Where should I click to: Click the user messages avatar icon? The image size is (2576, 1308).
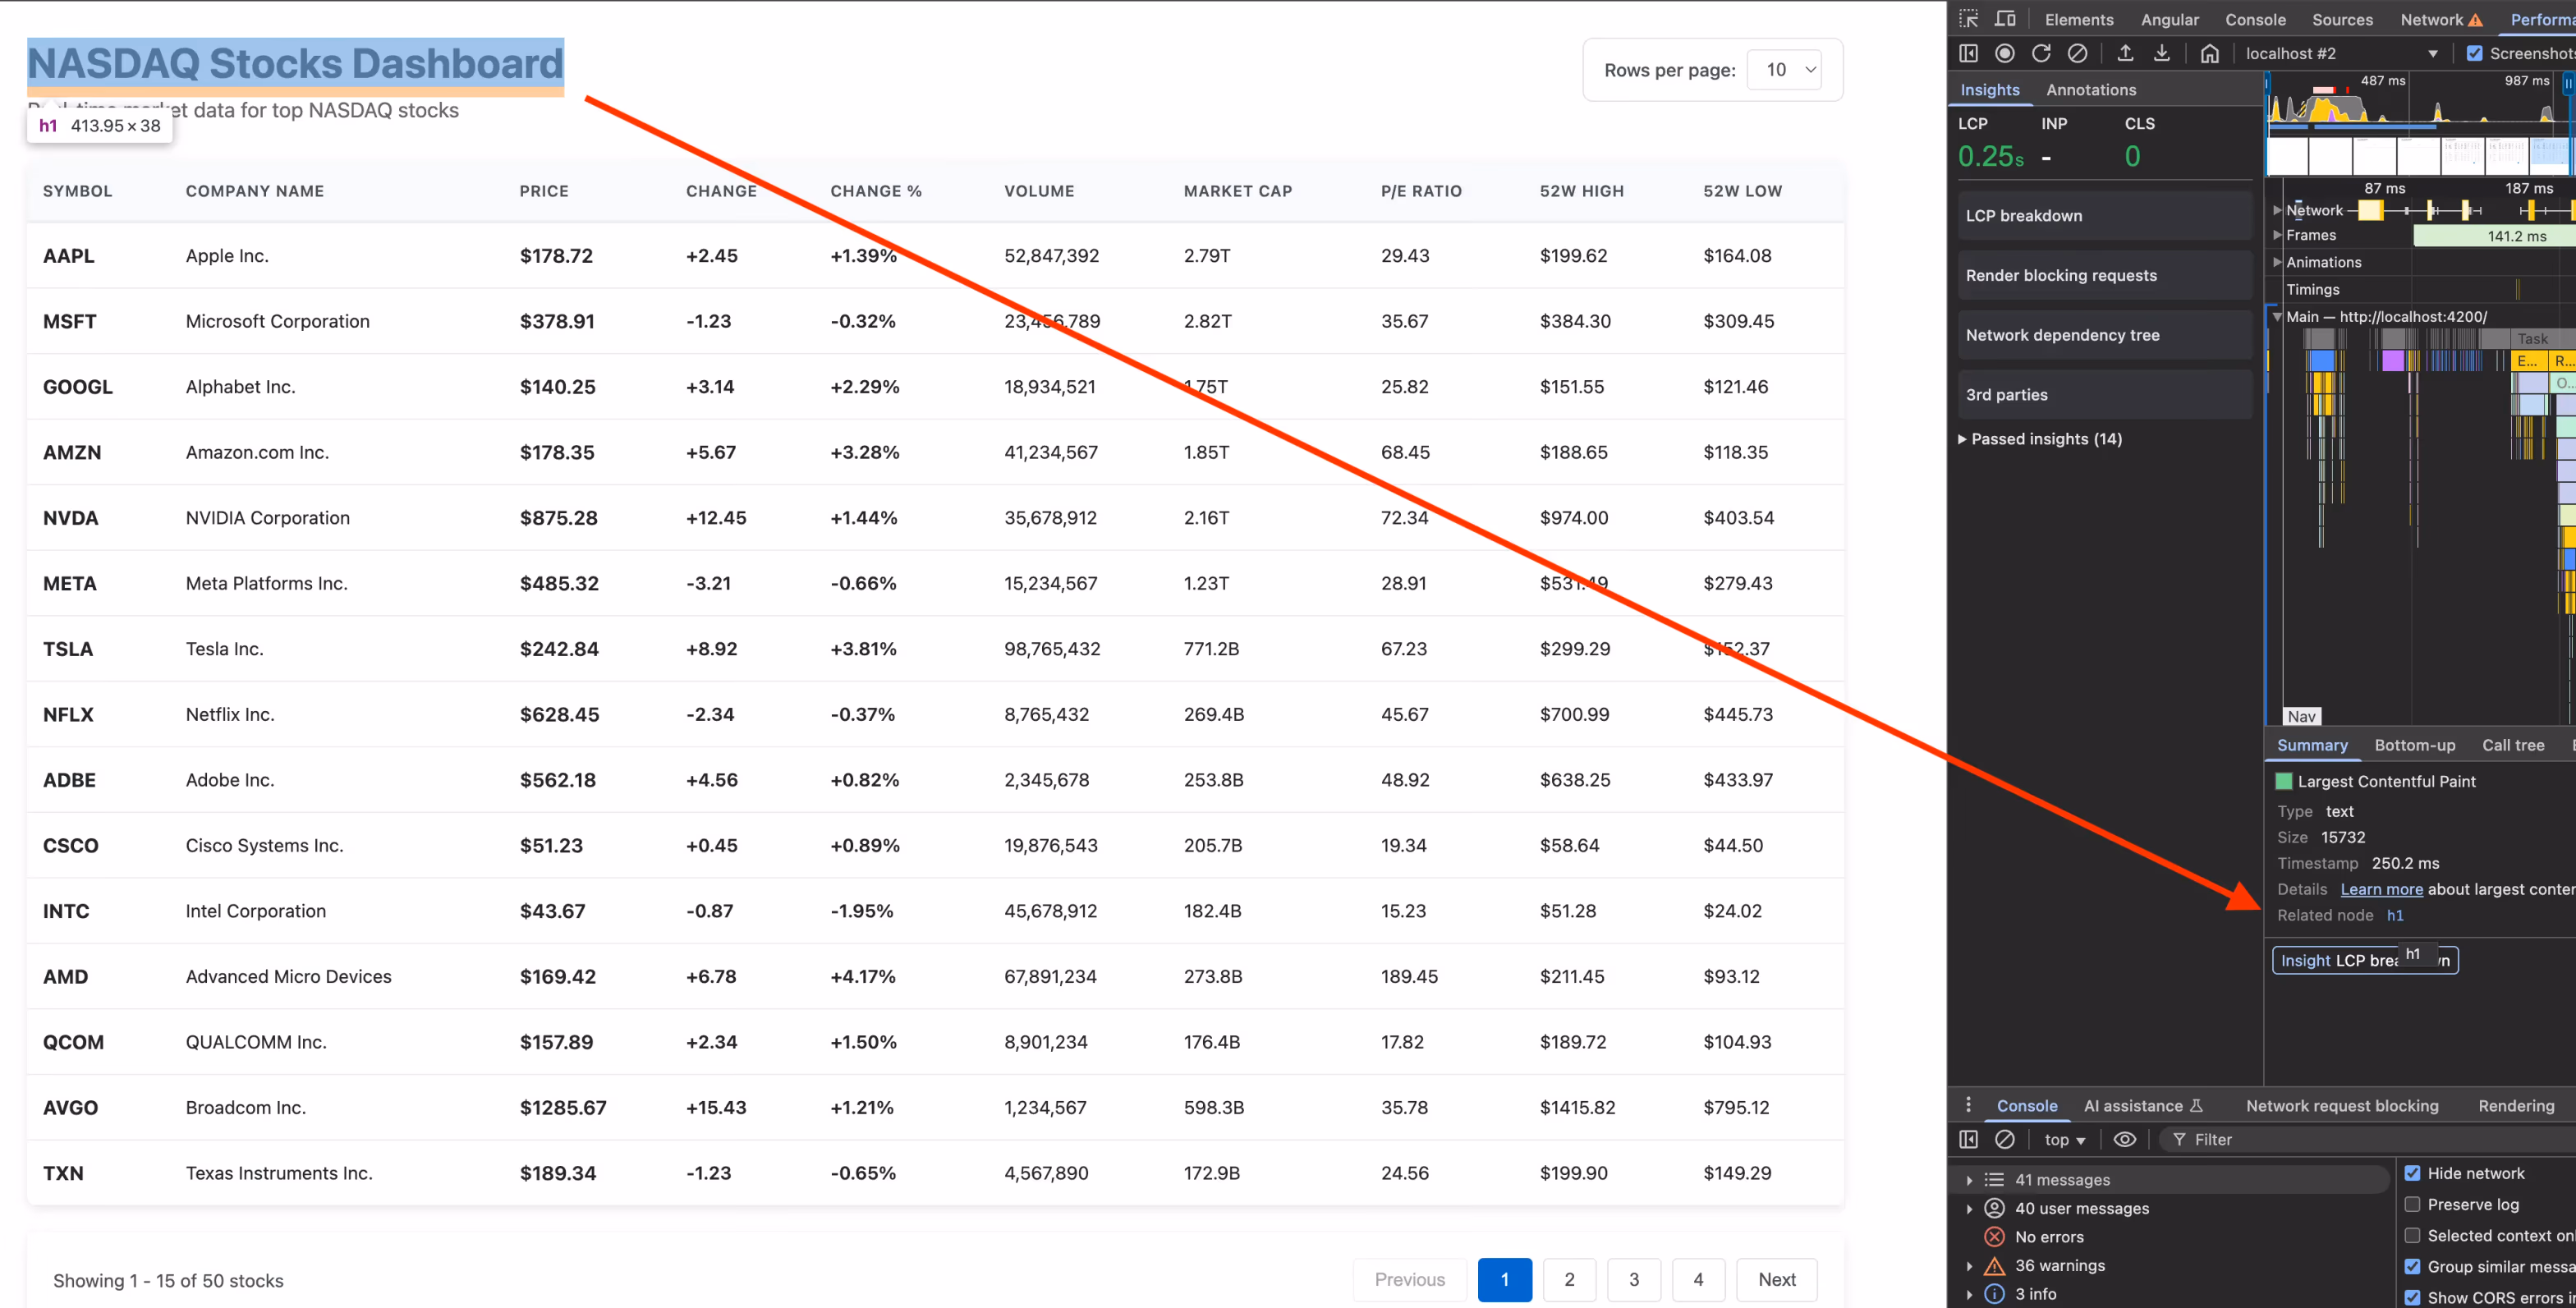pyautogui.click(x=1994, y=1208)
